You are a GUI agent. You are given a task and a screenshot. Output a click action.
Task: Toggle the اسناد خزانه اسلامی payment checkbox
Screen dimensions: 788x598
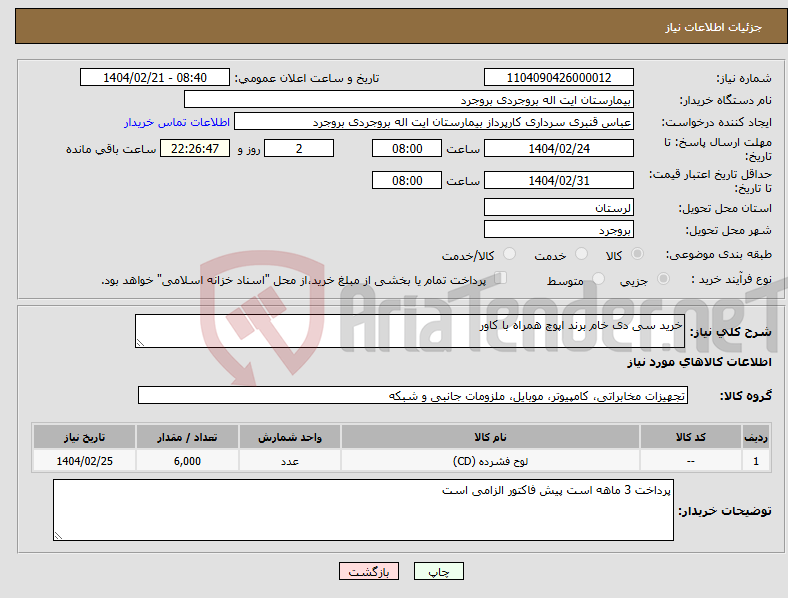pyautogui.click(x=501, y=277)
